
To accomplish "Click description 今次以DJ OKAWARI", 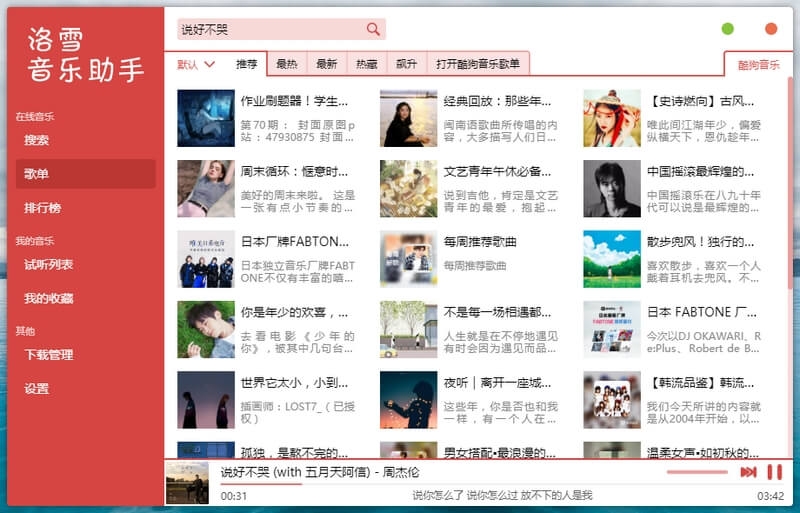I will coord(704,342).
